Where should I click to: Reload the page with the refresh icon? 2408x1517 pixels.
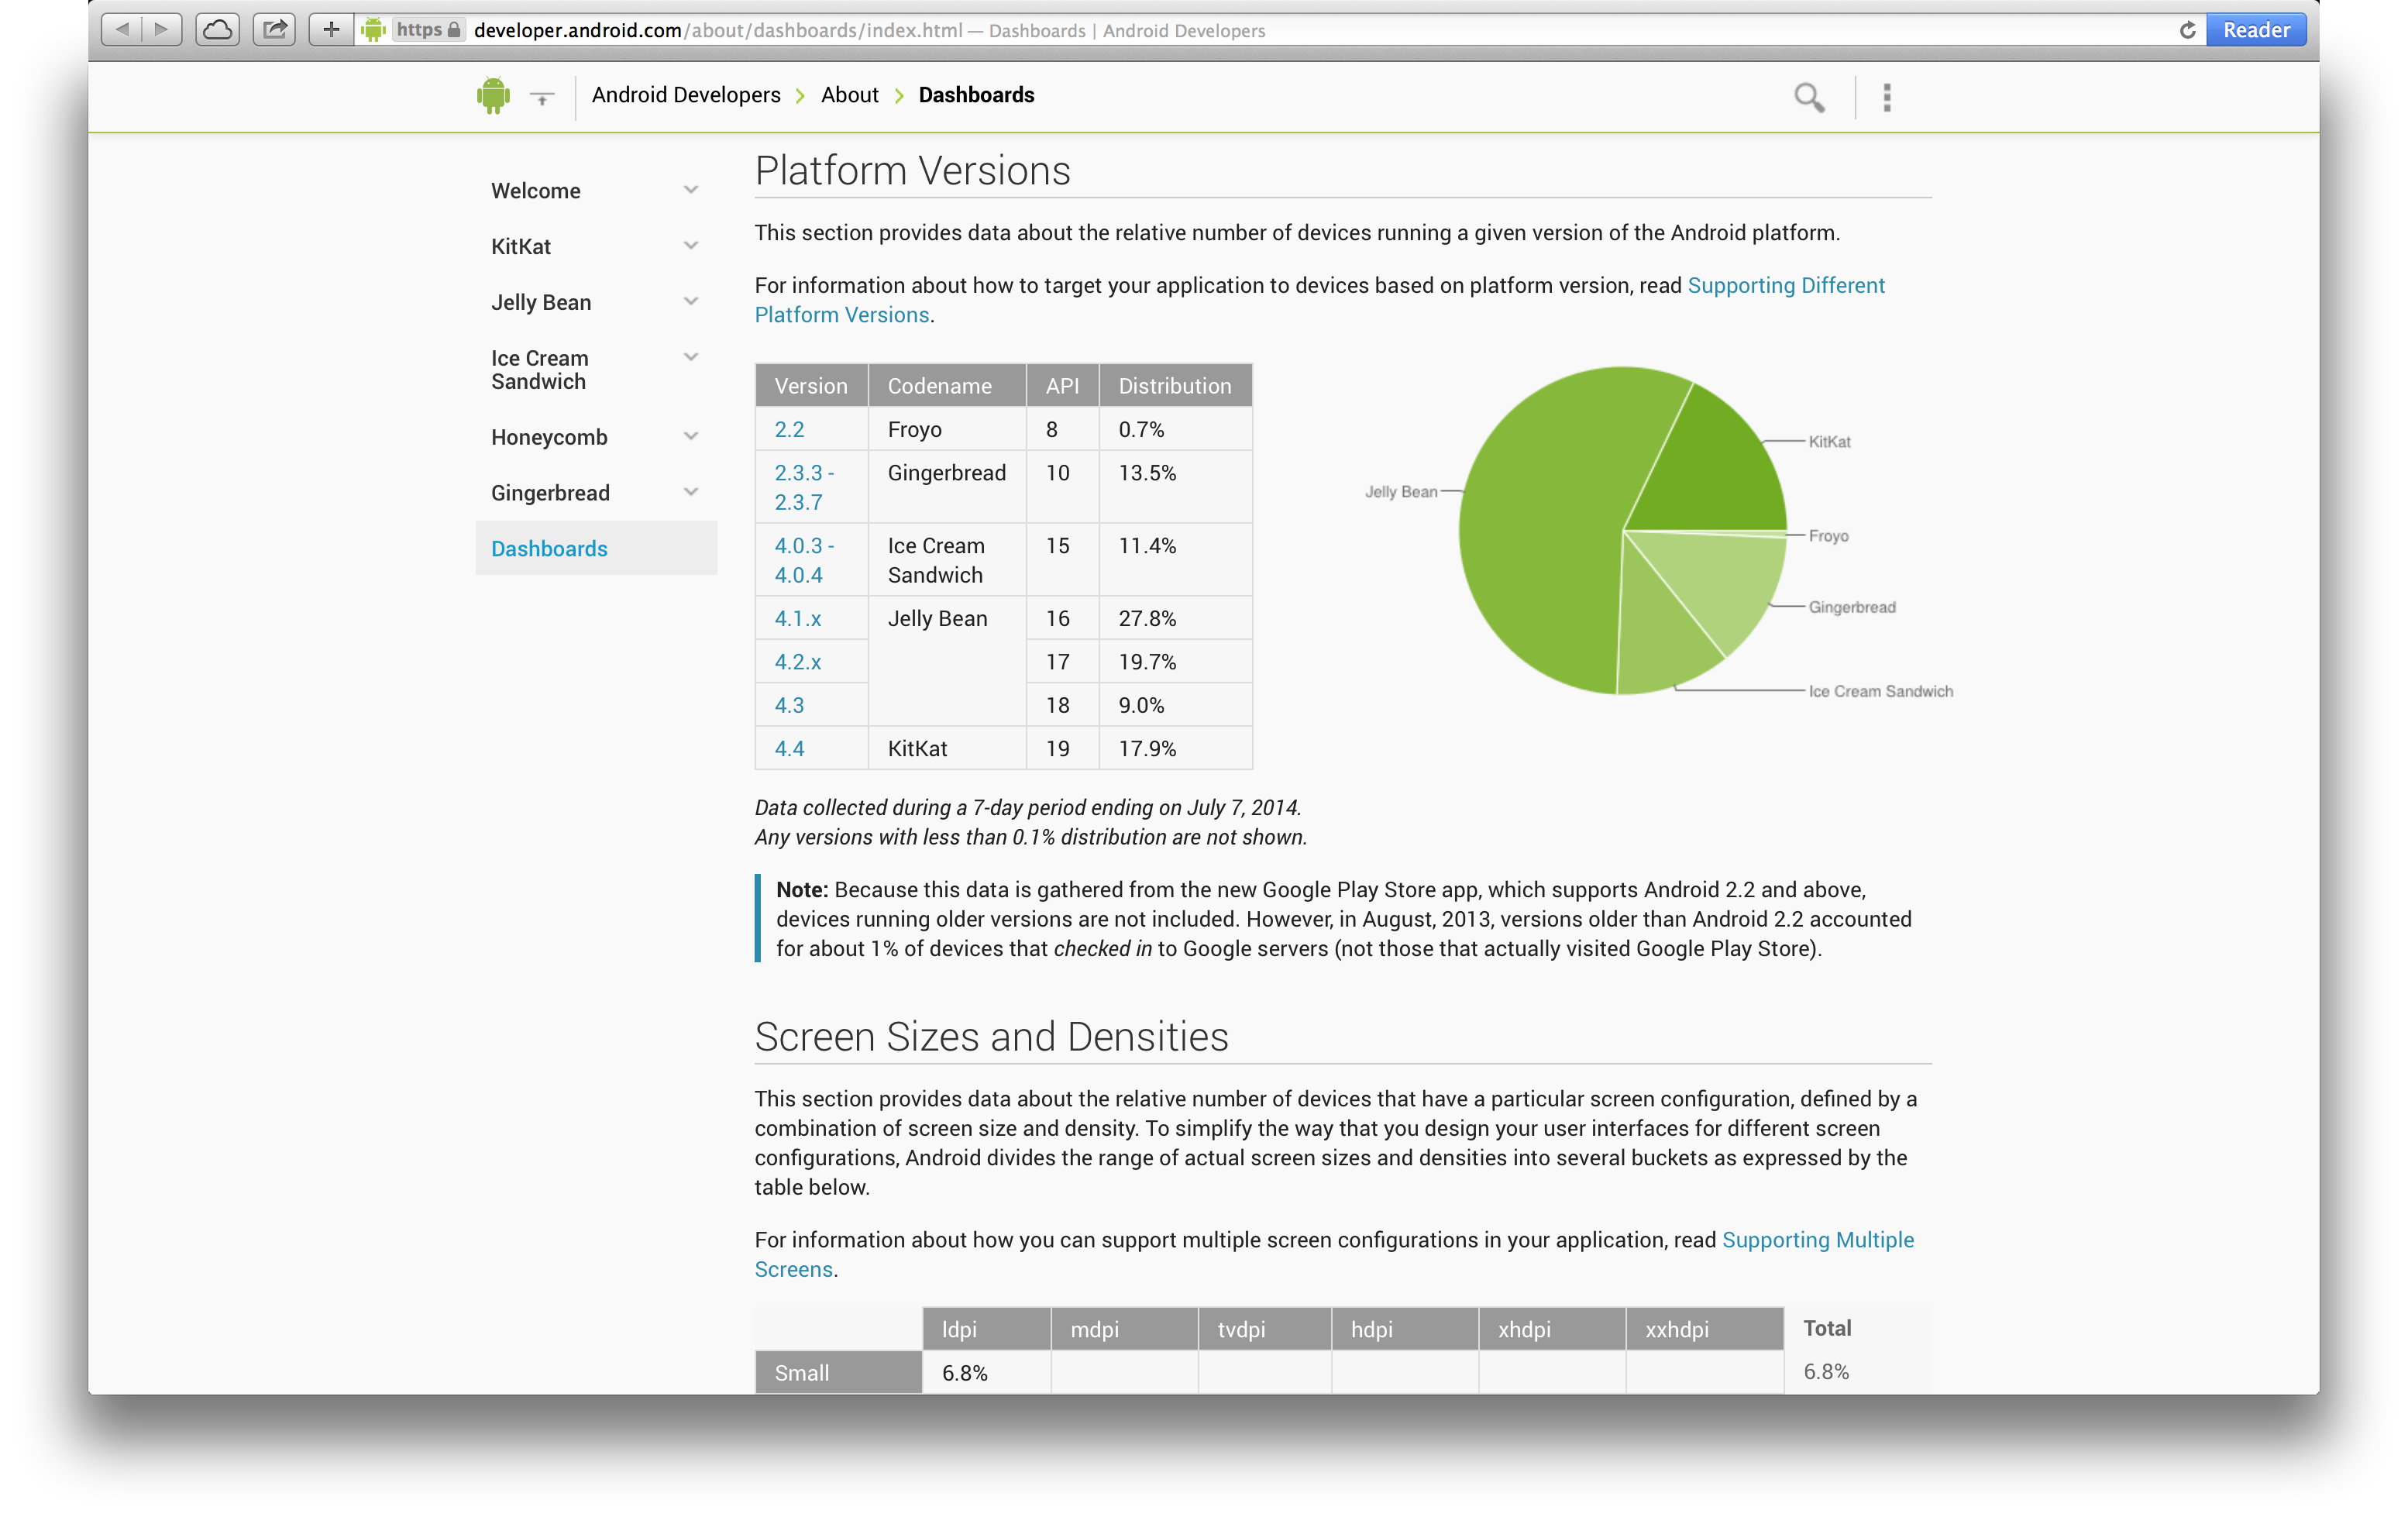2187,30
